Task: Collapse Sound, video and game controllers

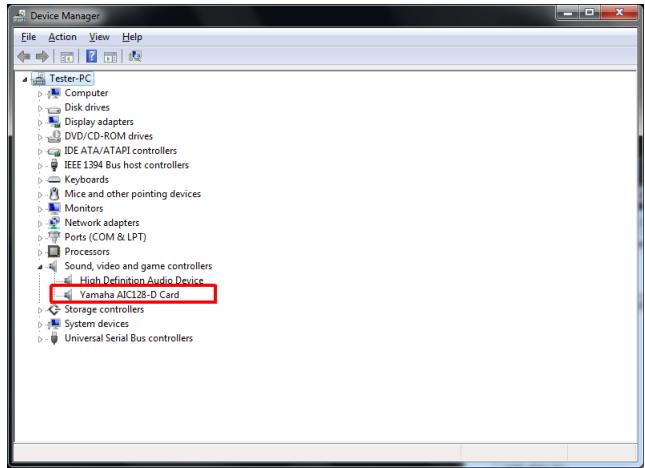Action: point(40,267)
